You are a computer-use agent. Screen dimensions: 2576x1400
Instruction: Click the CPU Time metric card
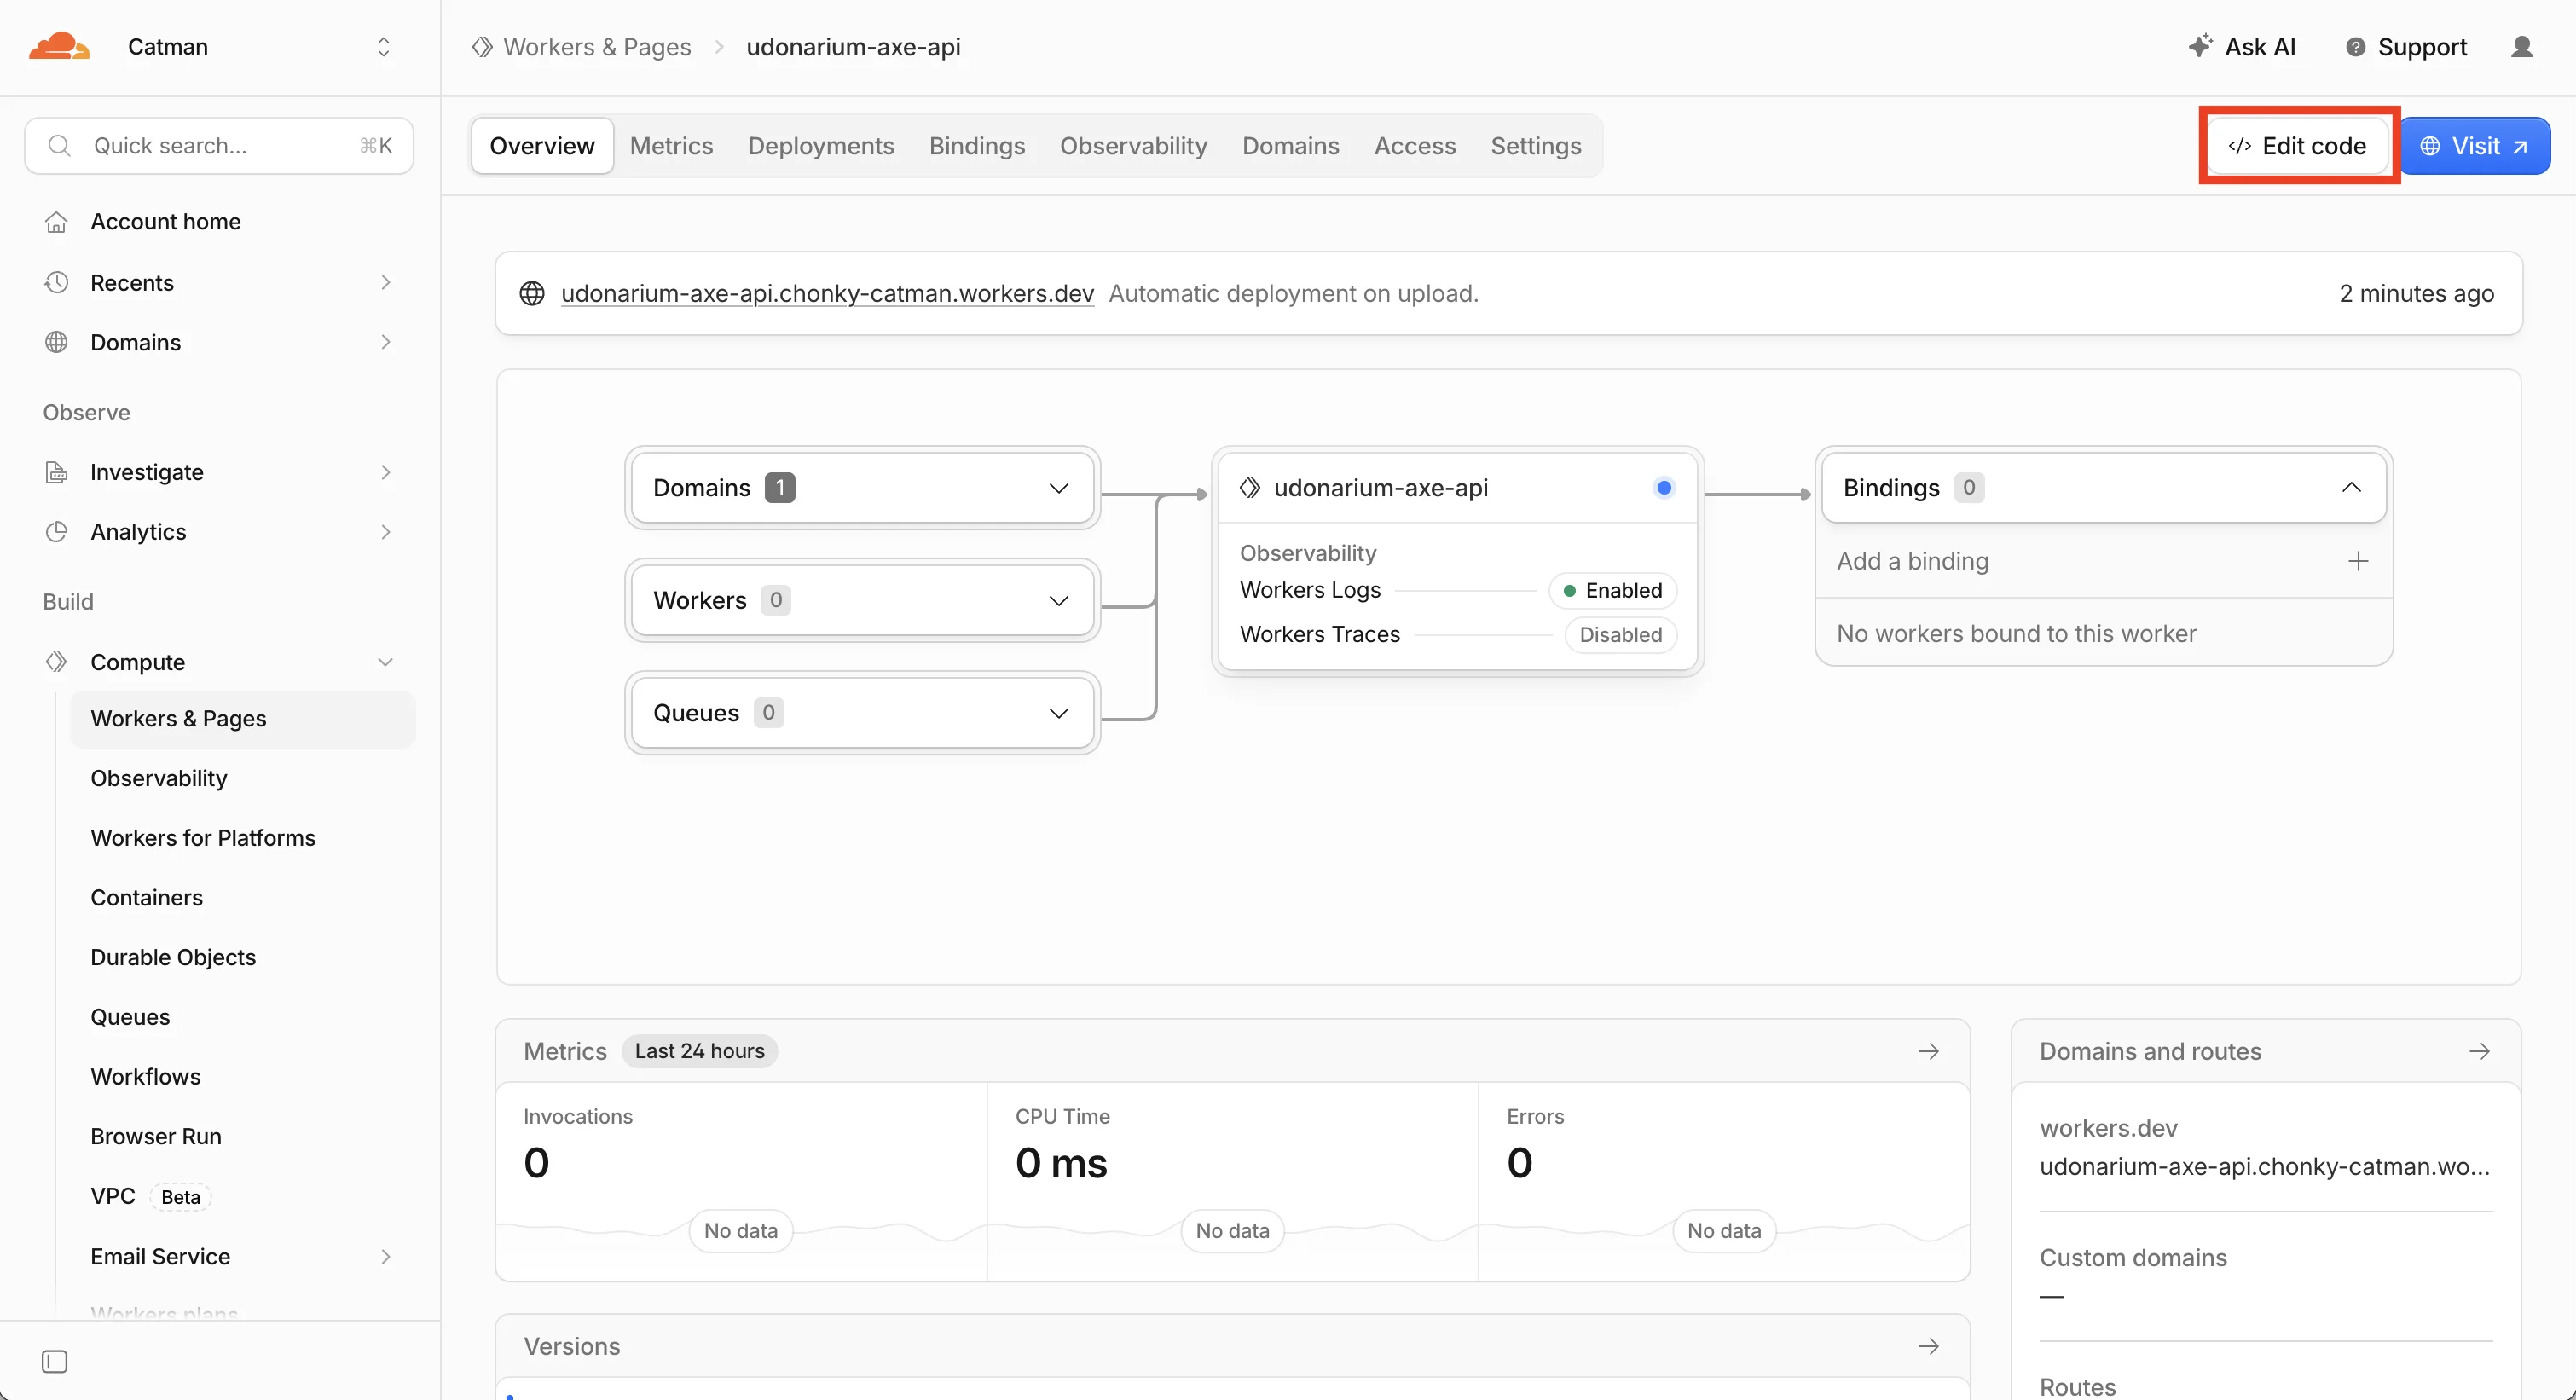point(1232,1182)
